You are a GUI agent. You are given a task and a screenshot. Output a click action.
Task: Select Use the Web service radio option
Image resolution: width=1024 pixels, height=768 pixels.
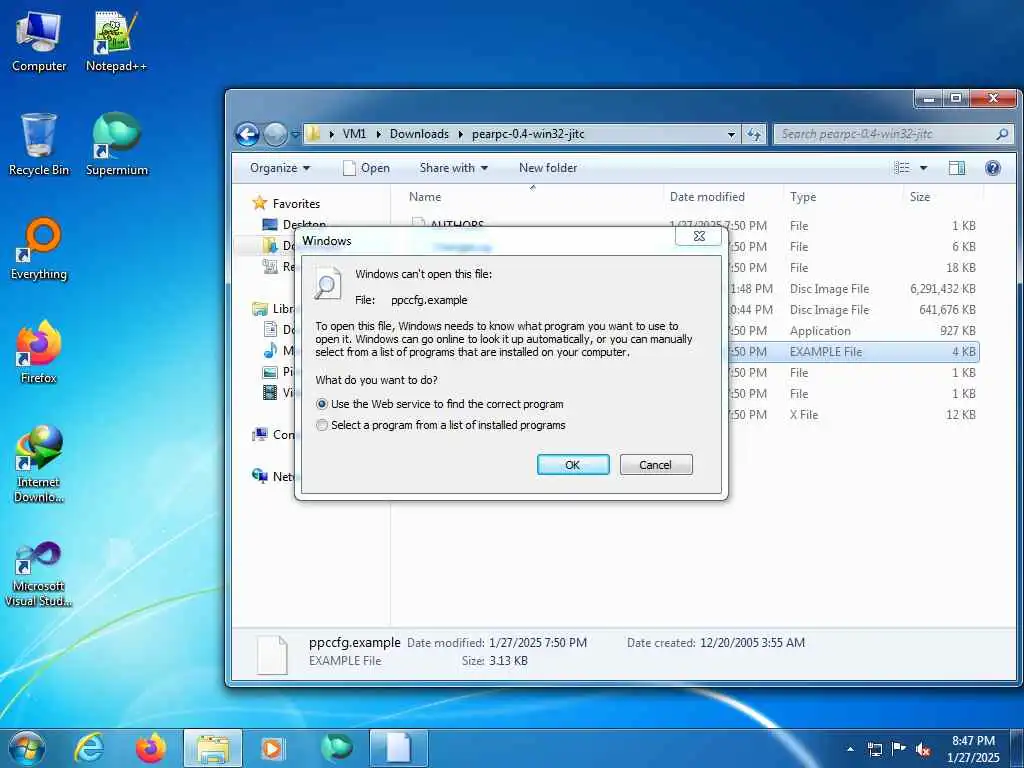pyautogui.click(x=322, y=404)
